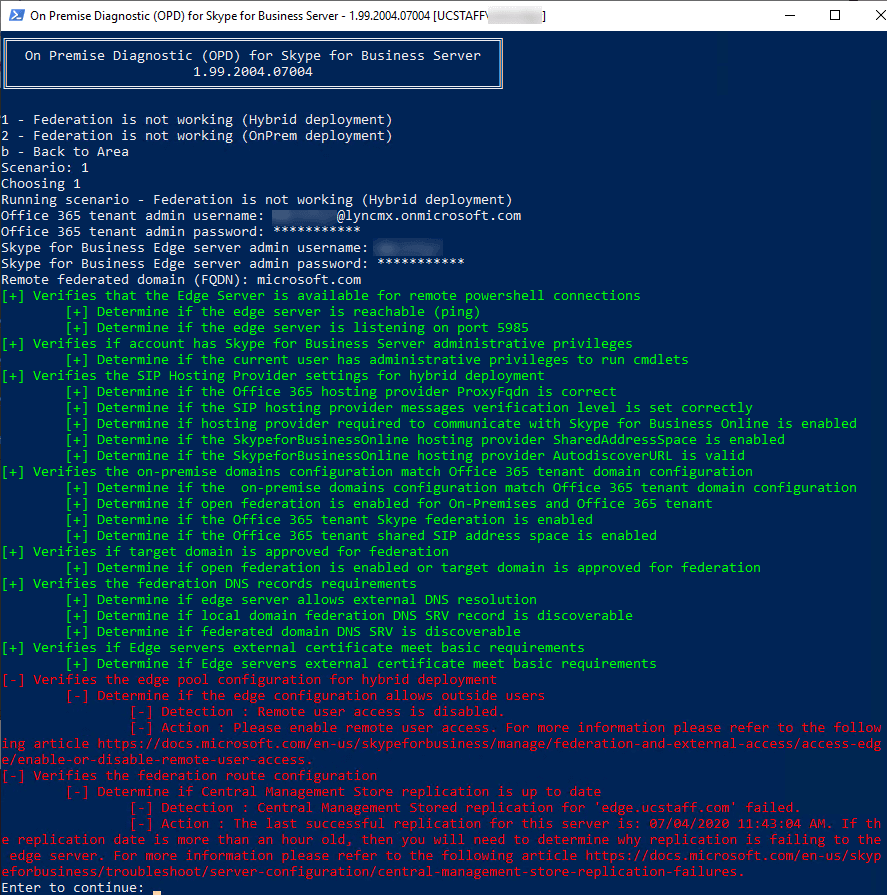Click the microsoft.com remote federated domain value
Image resolution: width=887 pixels, height=895 pixels.
[x=309, y=280]
